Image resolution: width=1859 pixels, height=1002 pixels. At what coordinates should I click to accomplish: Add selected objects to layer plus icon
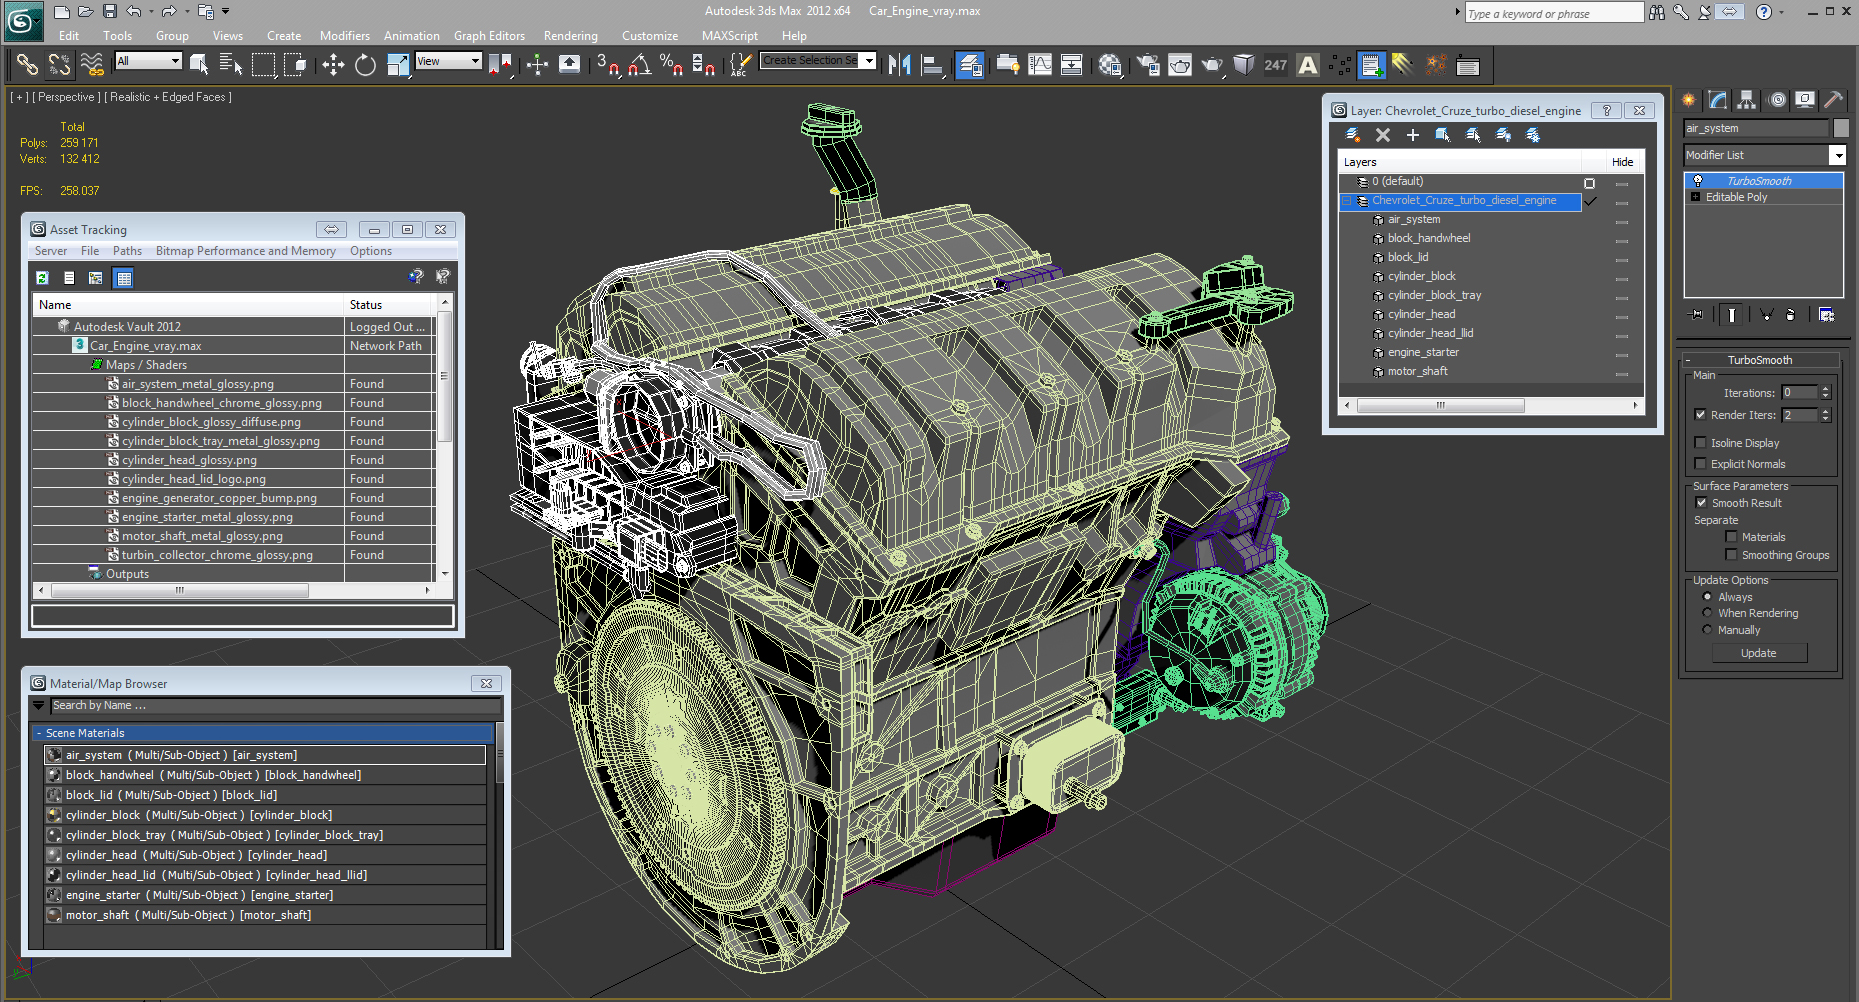(x=1413, y=135)
